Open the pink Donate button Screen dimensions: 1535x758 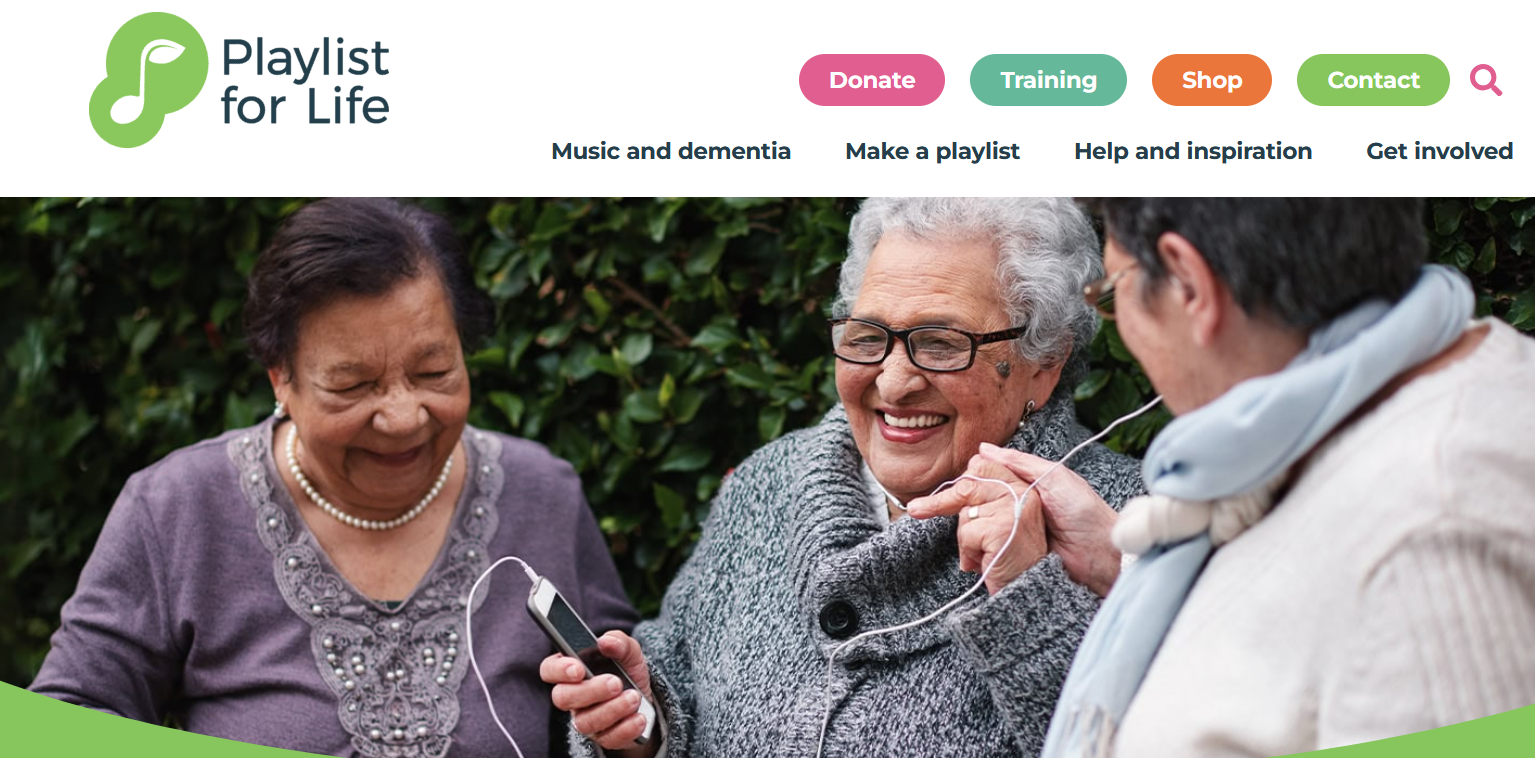tap(872, 80)
